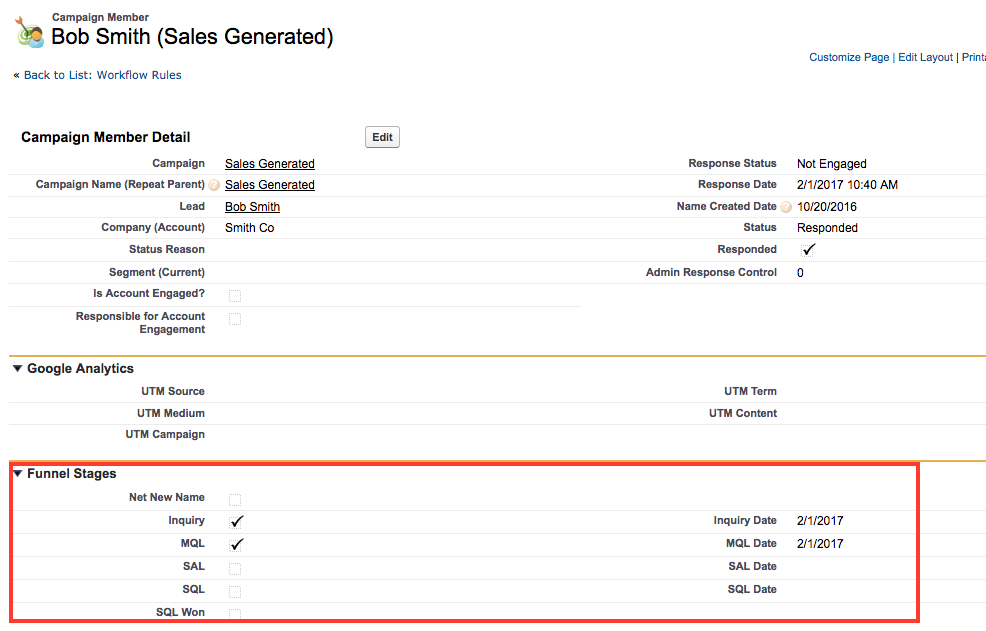This screenshot has width=986, height=631.
Task: Click the Bob Smith (Sales Generated) title
Action: coord(192,36)
